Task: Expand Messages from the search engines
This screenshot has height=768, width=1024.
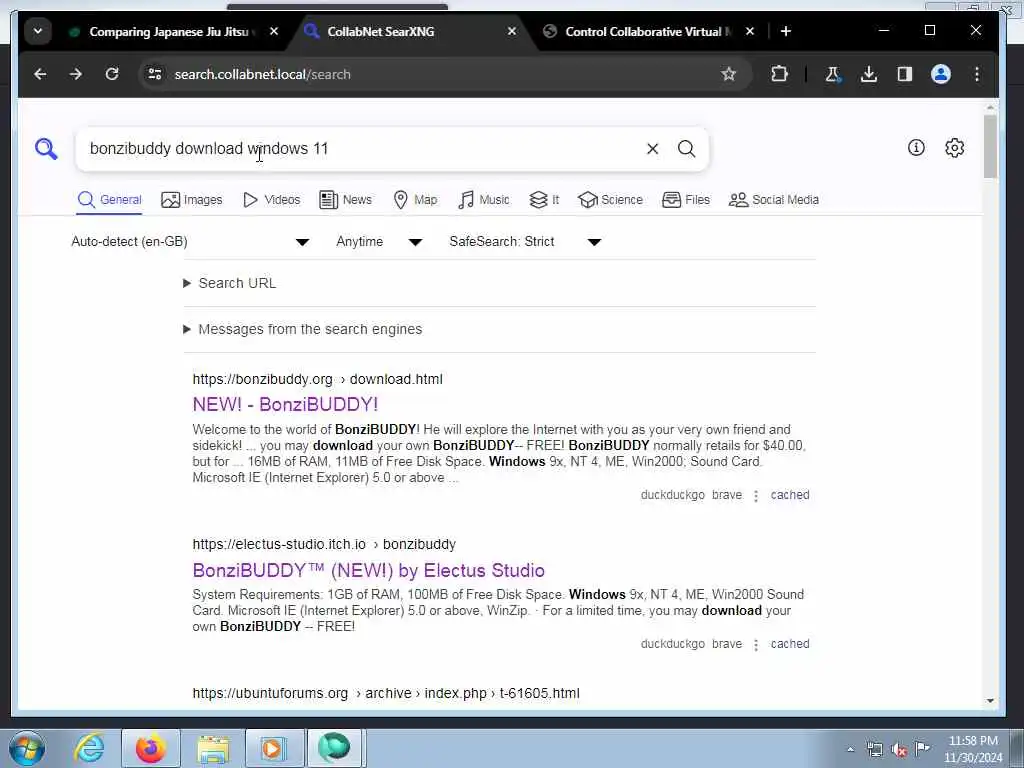Action: [302, 329]
